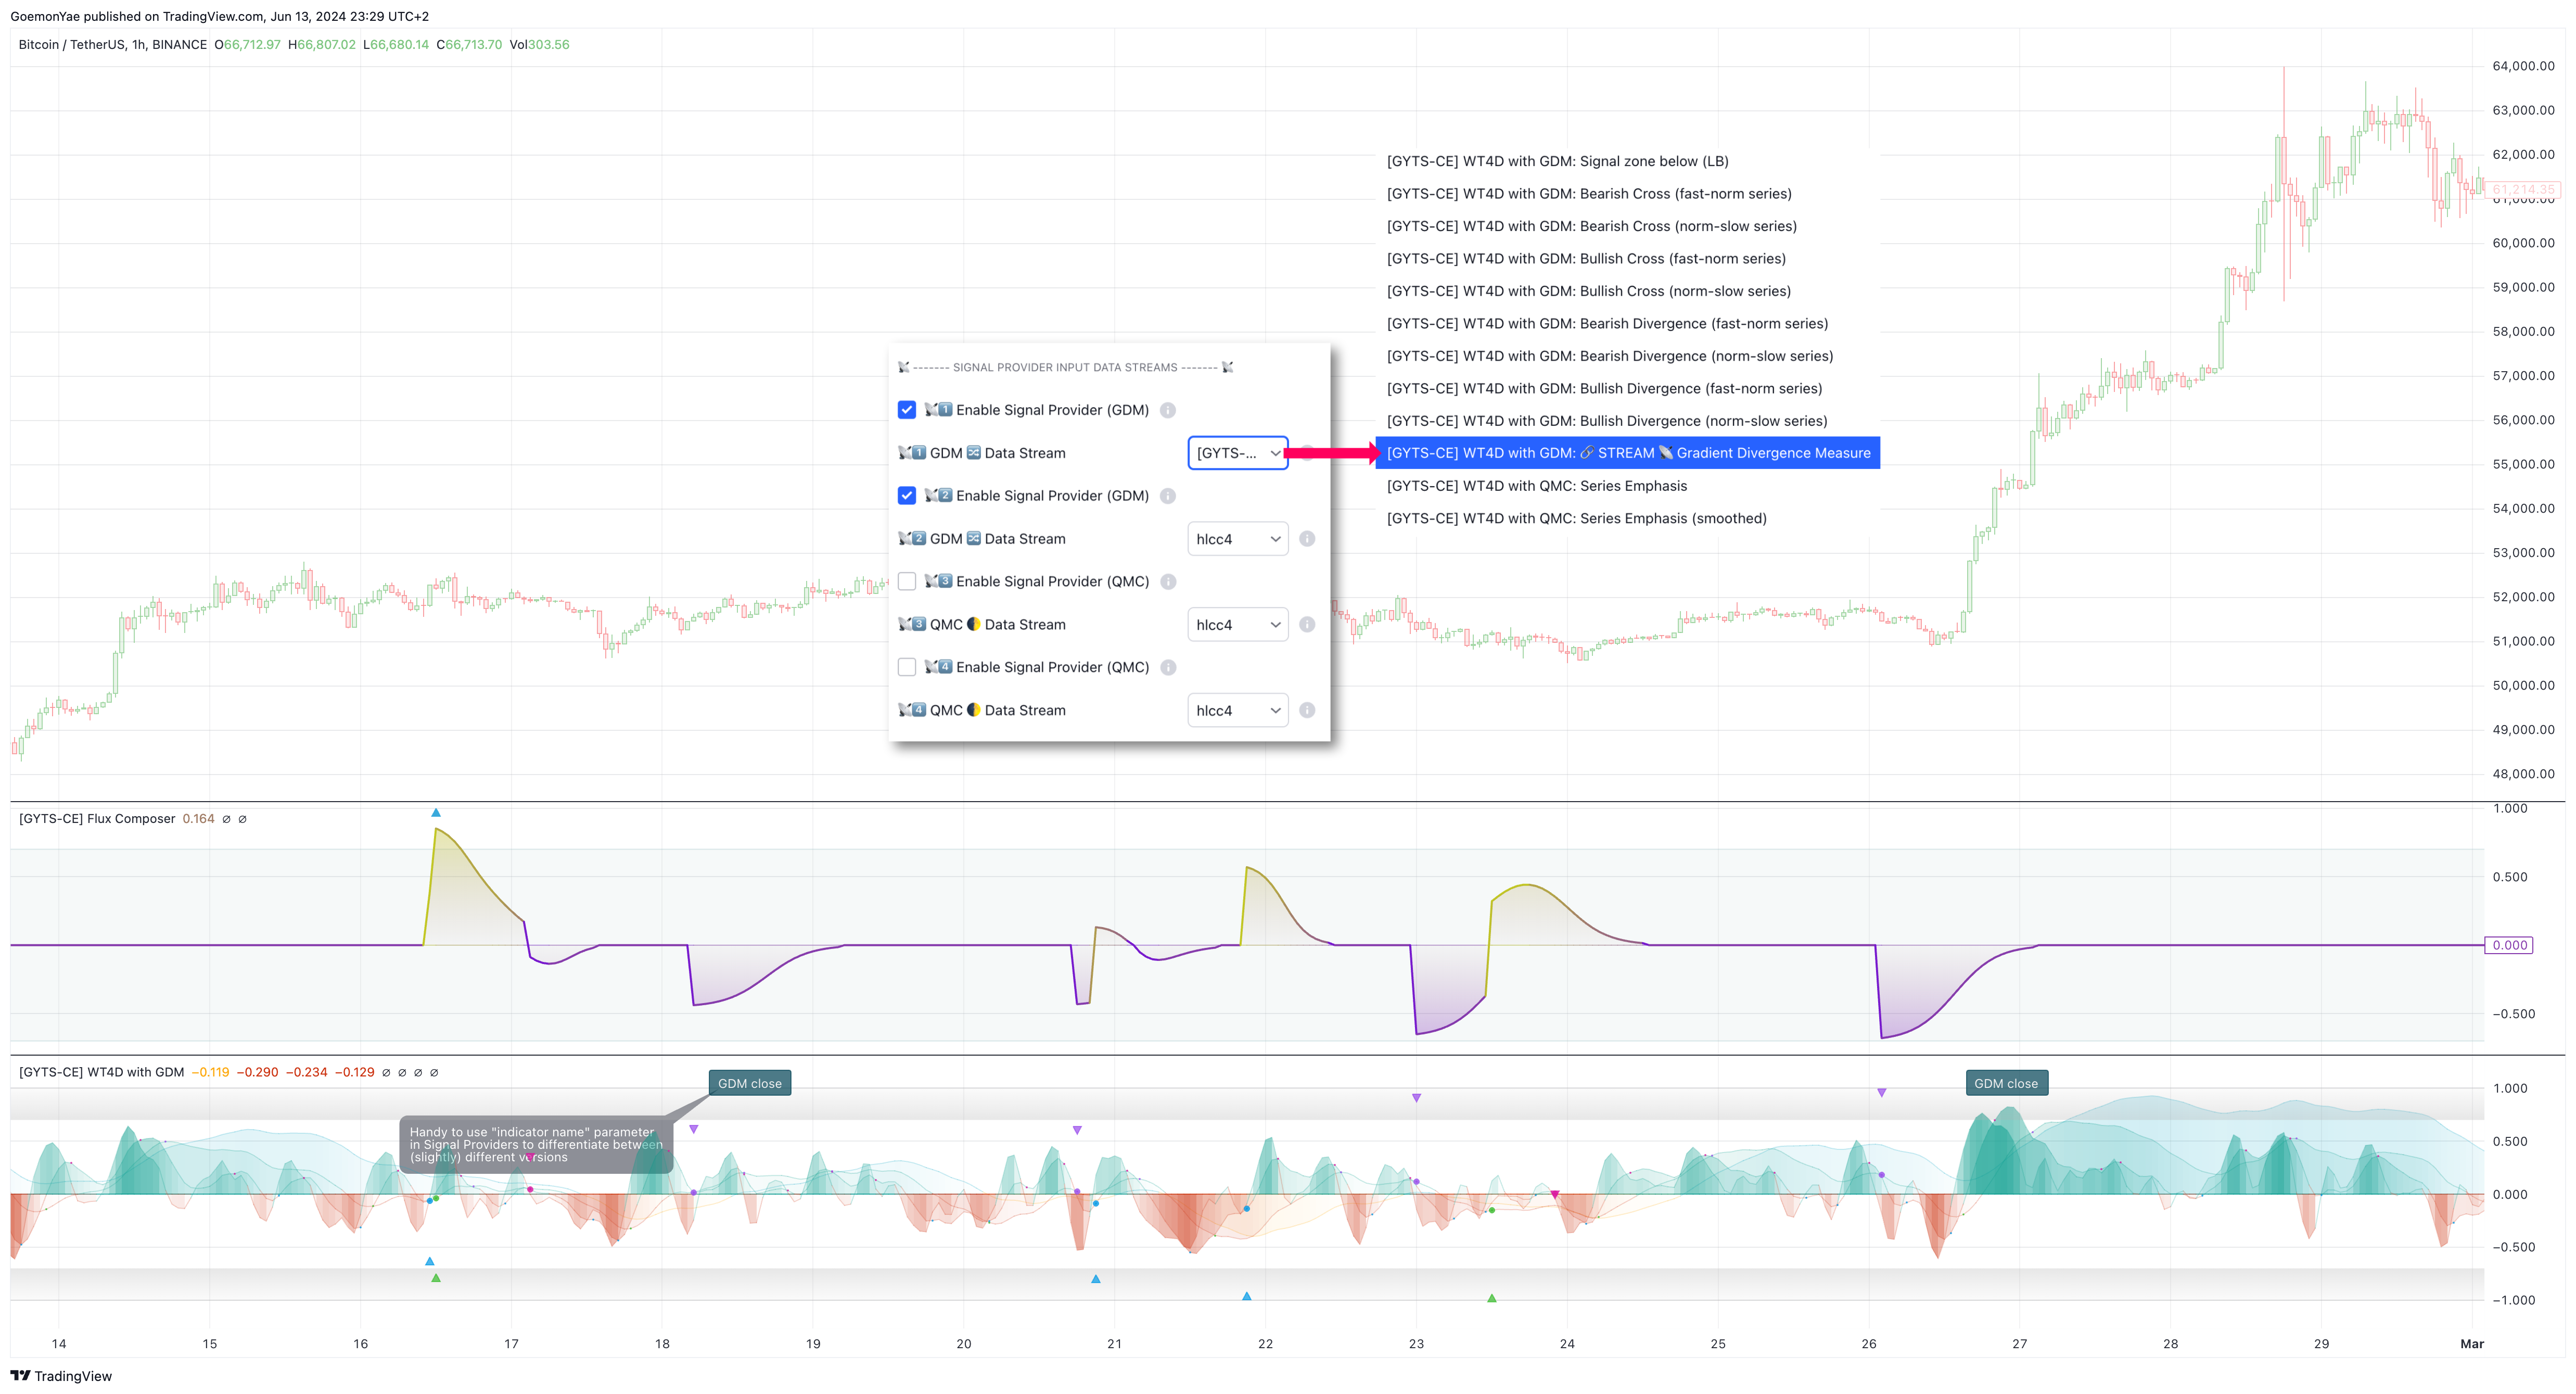Uncheck signal provider 2 Enable Signal Provider (GDM)

[x=907, y=496]
